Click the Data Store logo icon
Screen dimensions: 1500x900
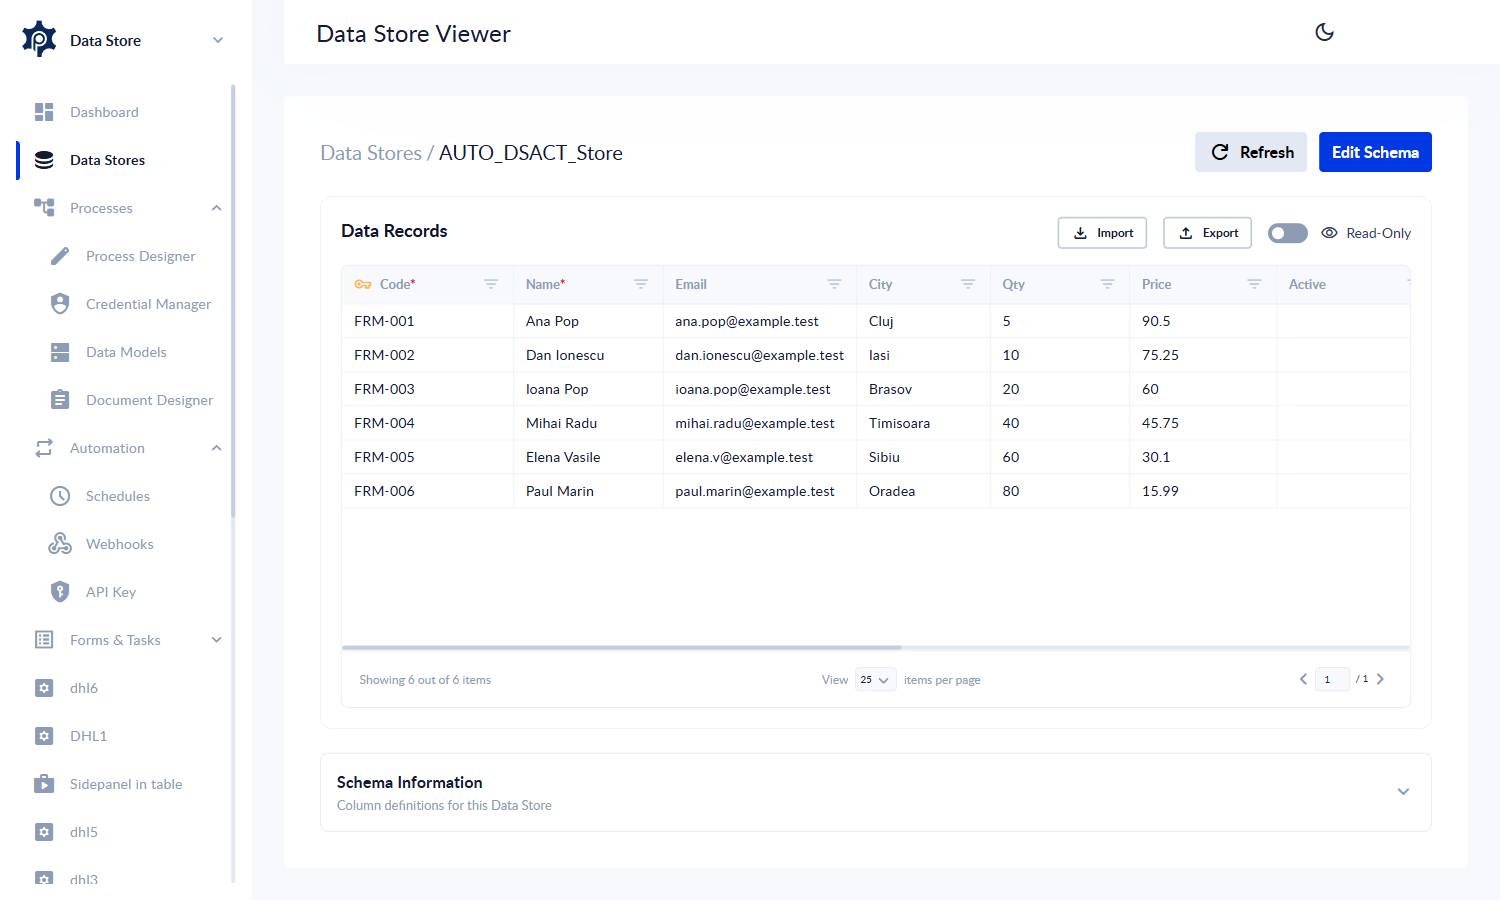pyautogui.click(x=39, y=39)
